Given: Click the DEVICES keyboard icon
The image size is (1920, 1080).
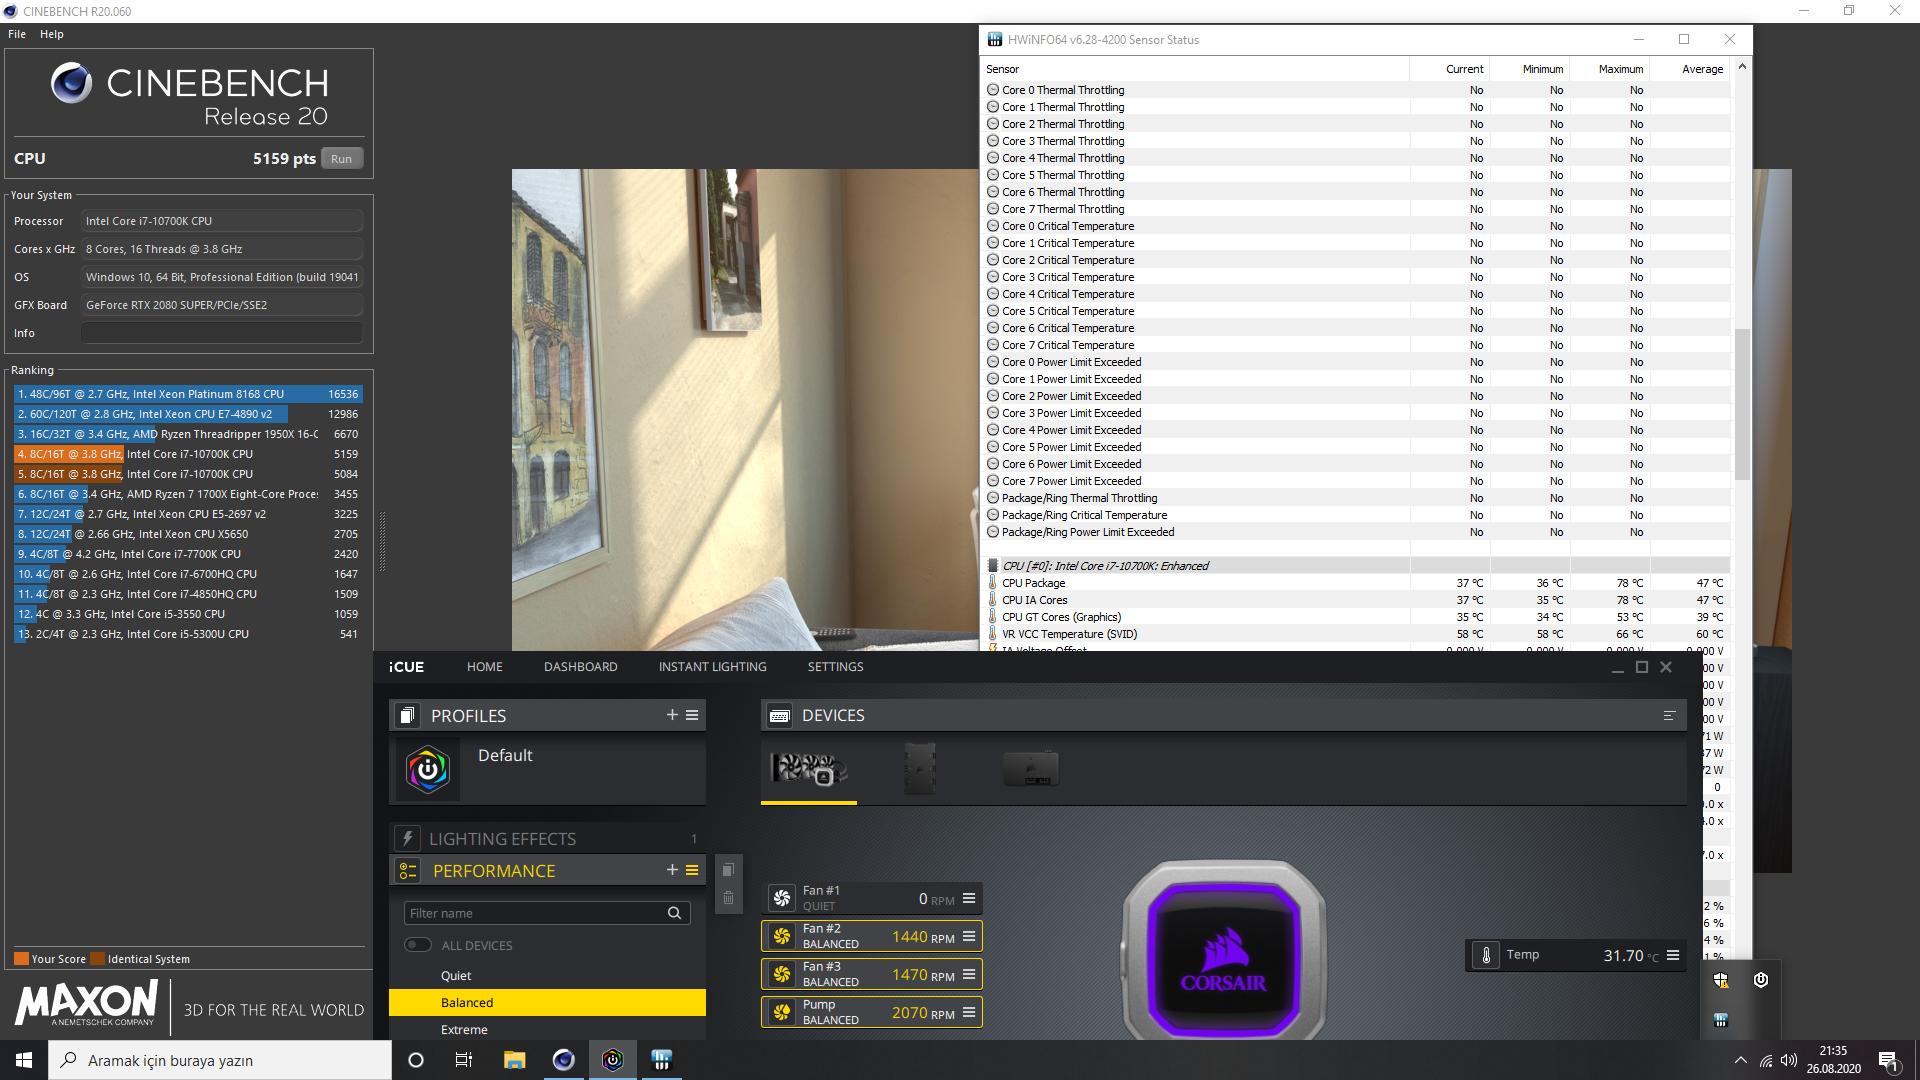Looking at the screenshot, I should point(780,716).
